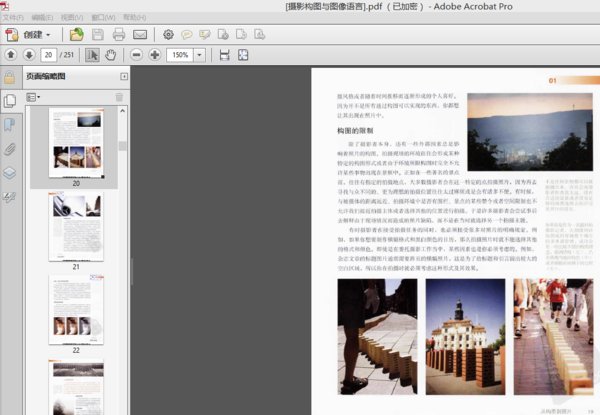Viewport: 600px width, 415px height.
Task: Open the 文件 (File) menu
Action: (12, 17)
